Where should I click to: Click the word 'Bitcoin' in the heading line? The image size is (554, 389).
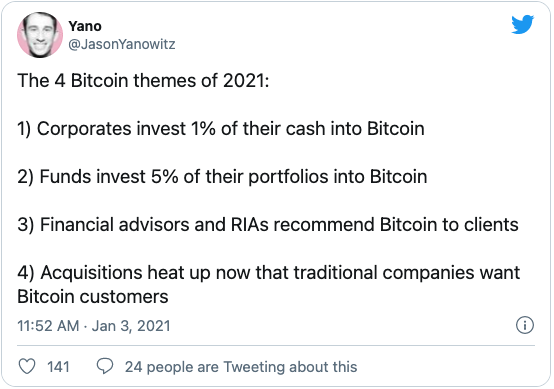99,81
